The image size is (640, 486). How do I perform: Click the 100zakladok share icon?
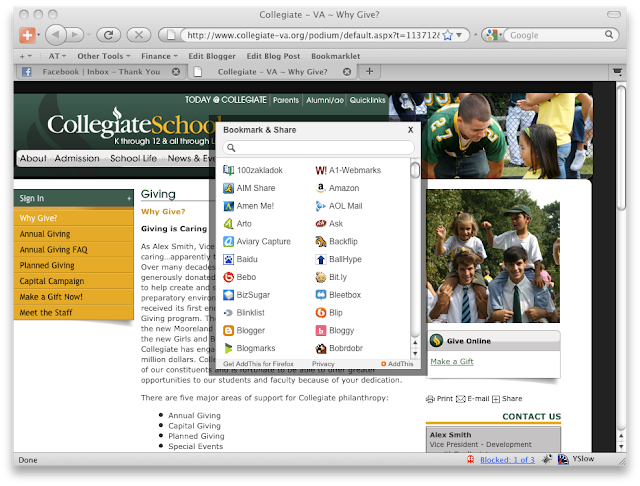(228, 170)
